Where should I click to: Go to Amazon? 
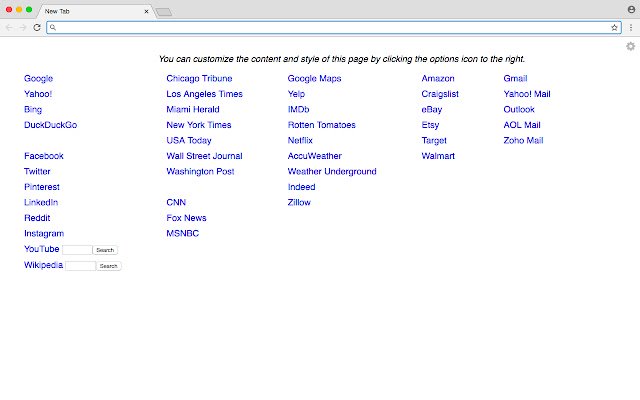point(438,78)
